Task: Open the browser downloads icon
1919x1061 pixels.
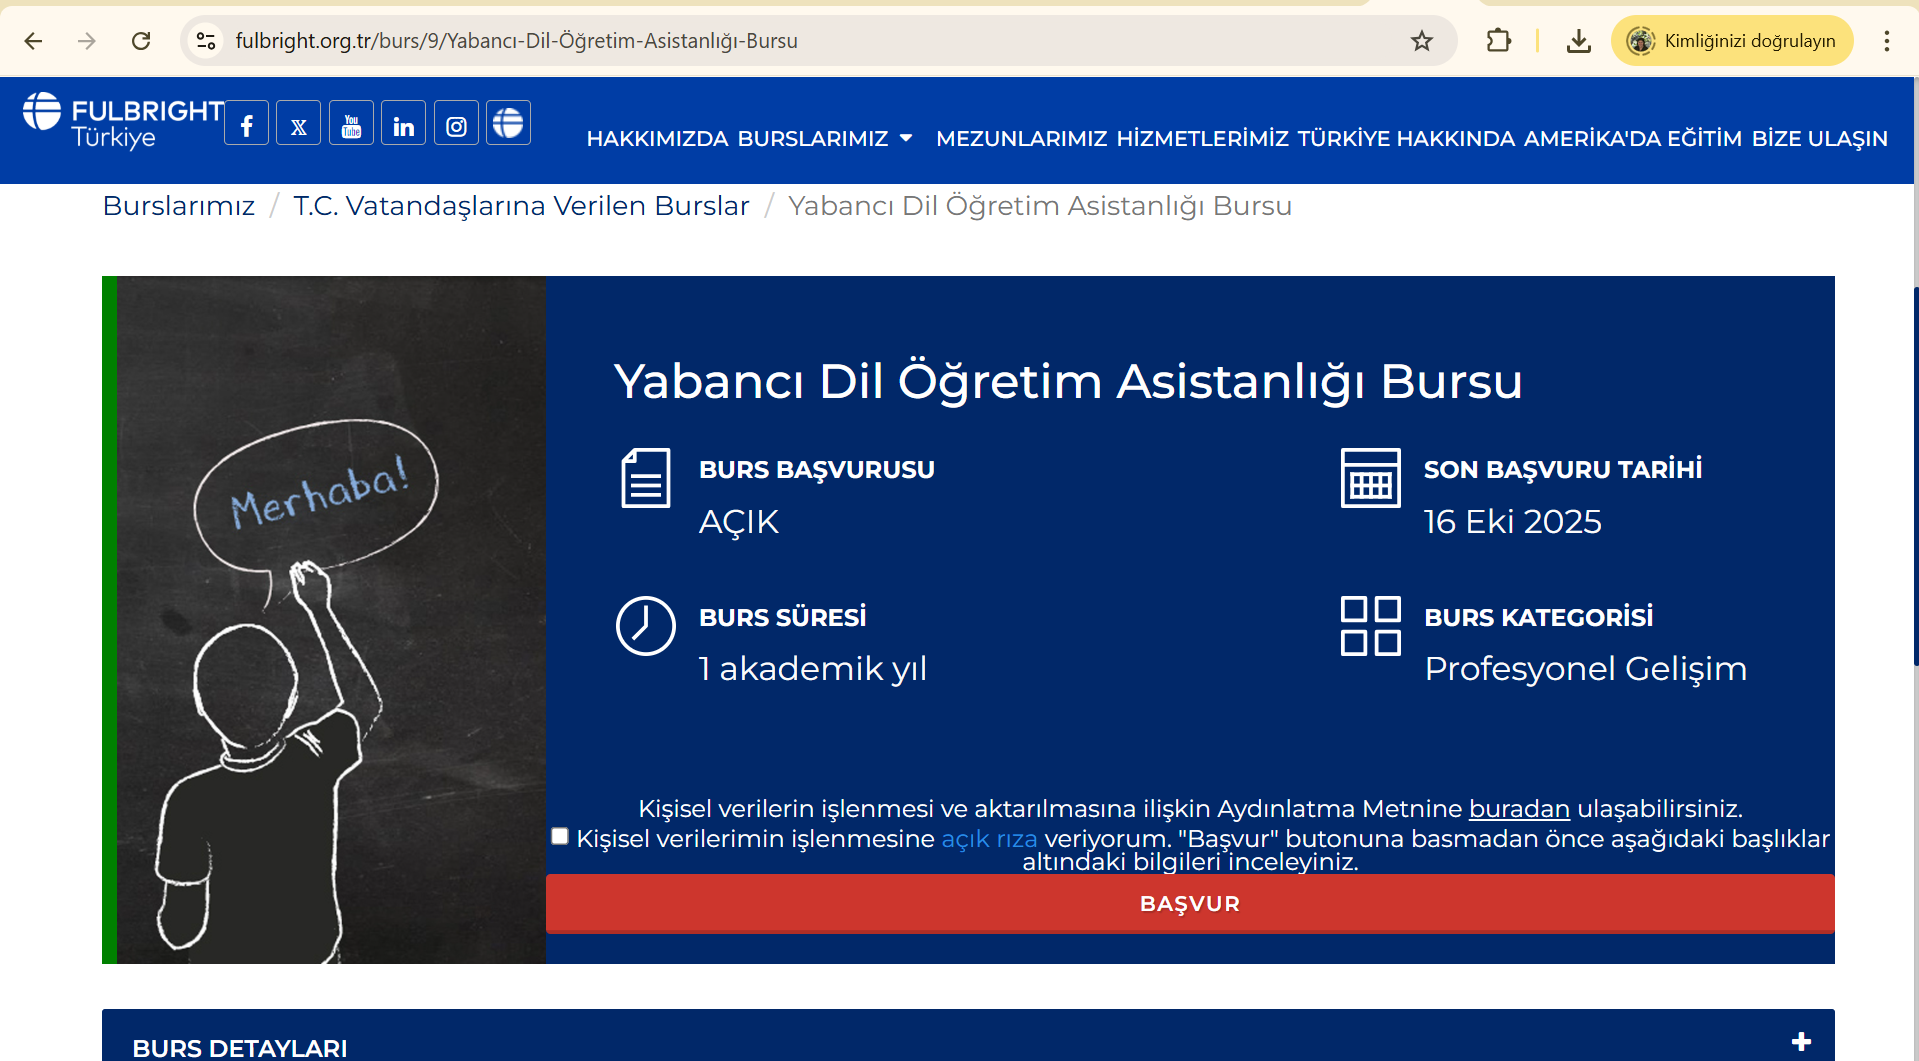Action: pyautogui.click(x=1579, y=41)
